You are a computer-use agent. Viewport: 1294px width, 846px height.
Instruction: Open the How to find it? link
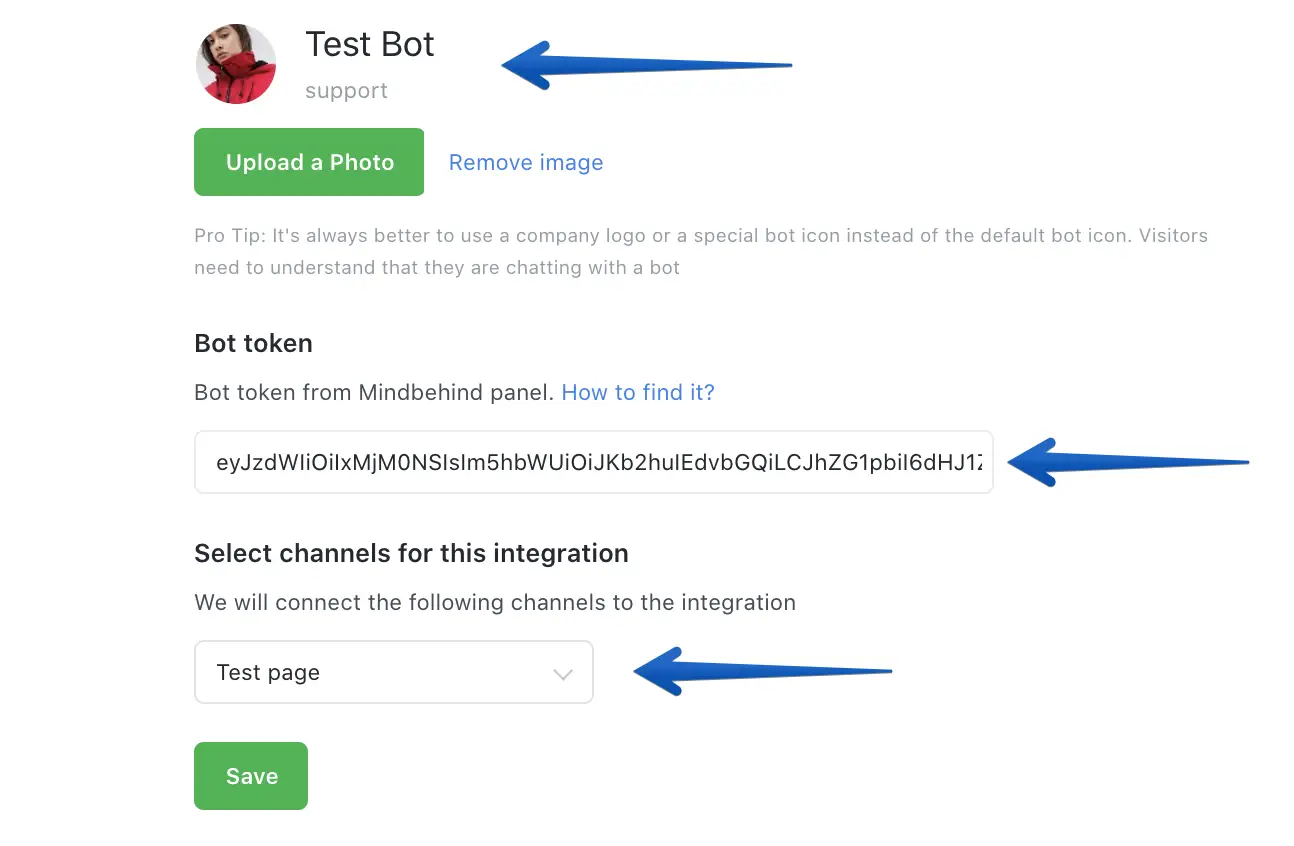click(638, 393)
